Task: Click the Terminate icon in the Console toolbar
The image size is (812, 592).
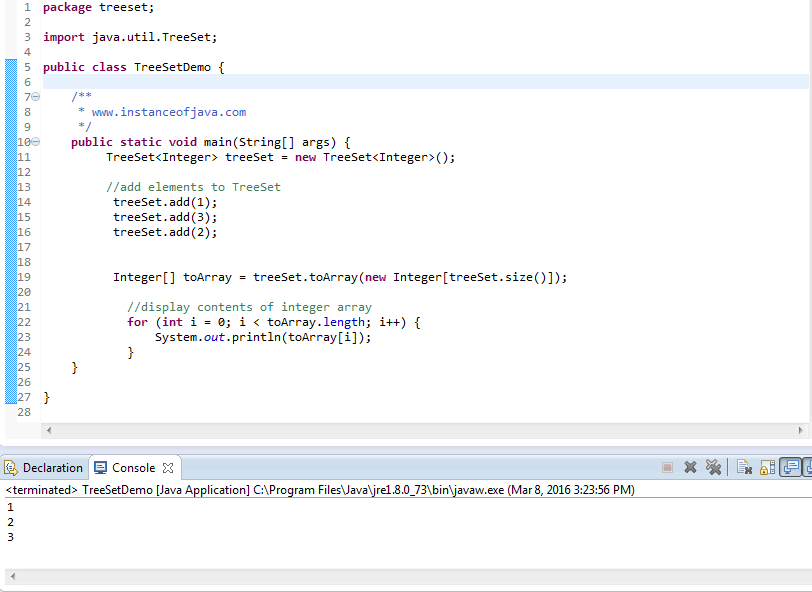Action: pos(667,467)
